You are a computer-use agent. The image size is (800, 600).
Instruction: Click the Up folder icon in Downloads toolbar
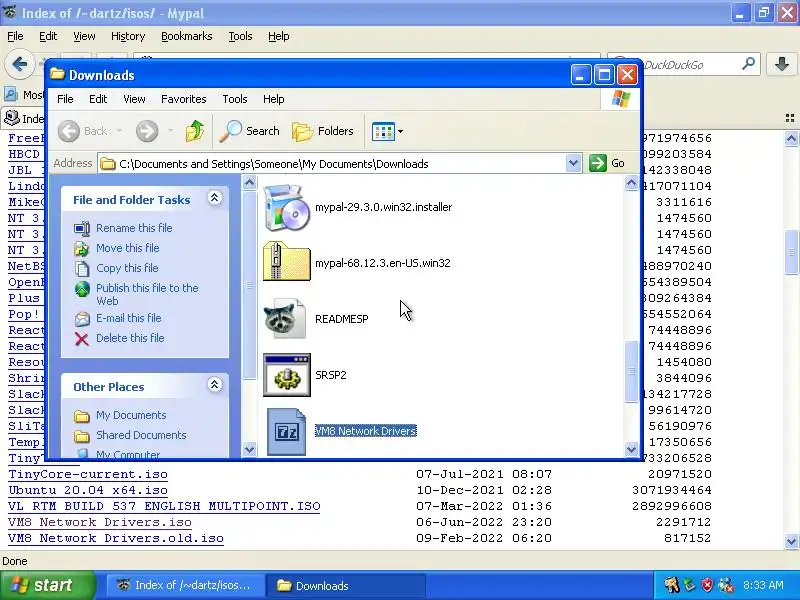(x=195, y=131)
